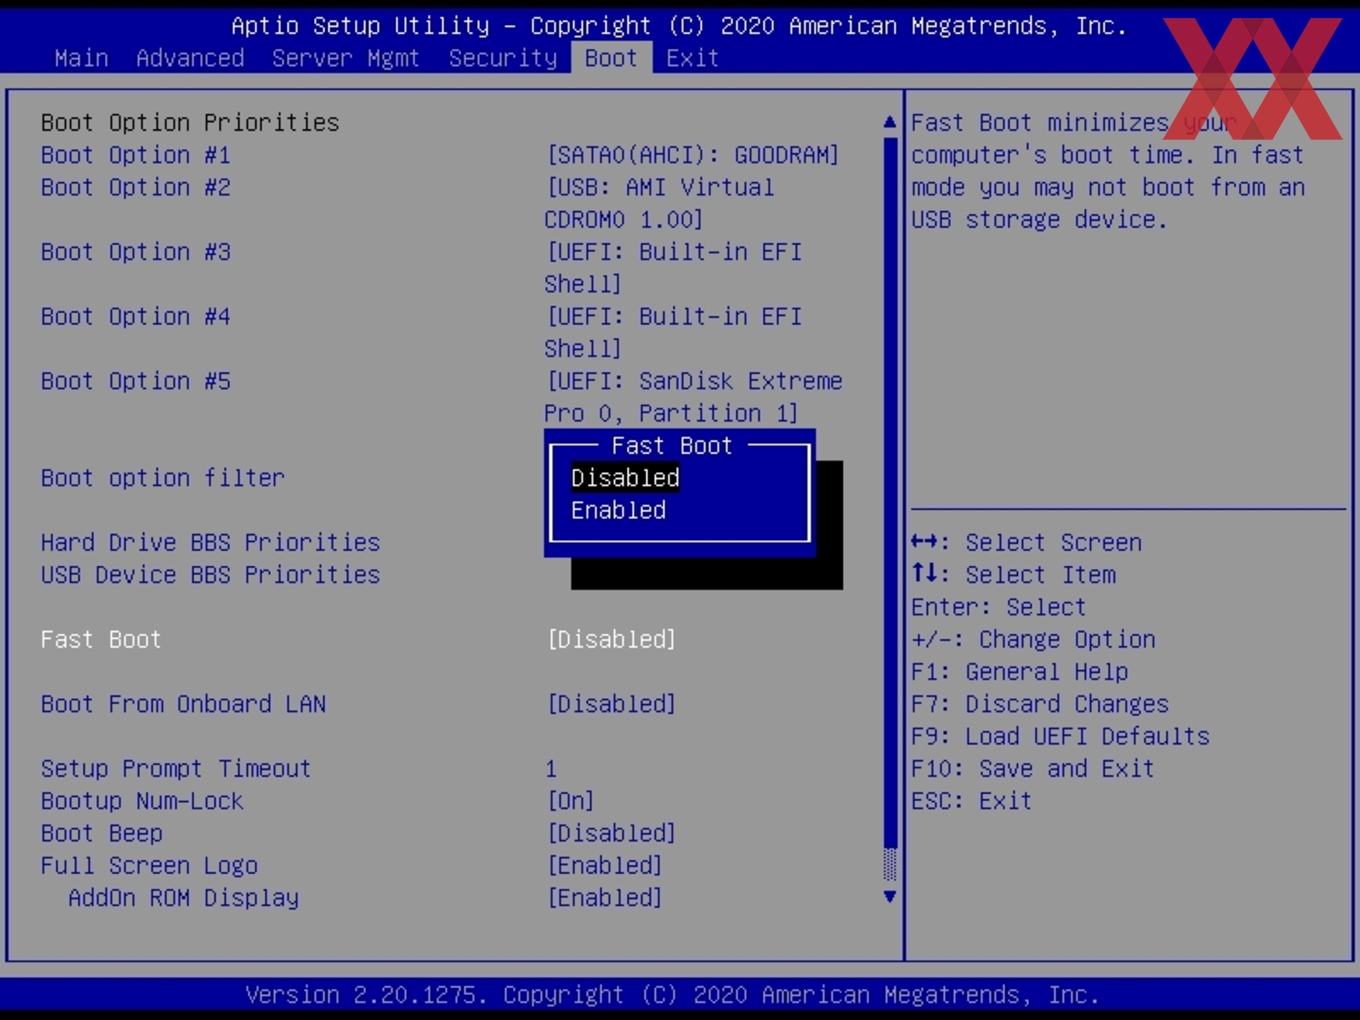Select Boot Option #1 label

pyautogui.click(x=136, y=155)
